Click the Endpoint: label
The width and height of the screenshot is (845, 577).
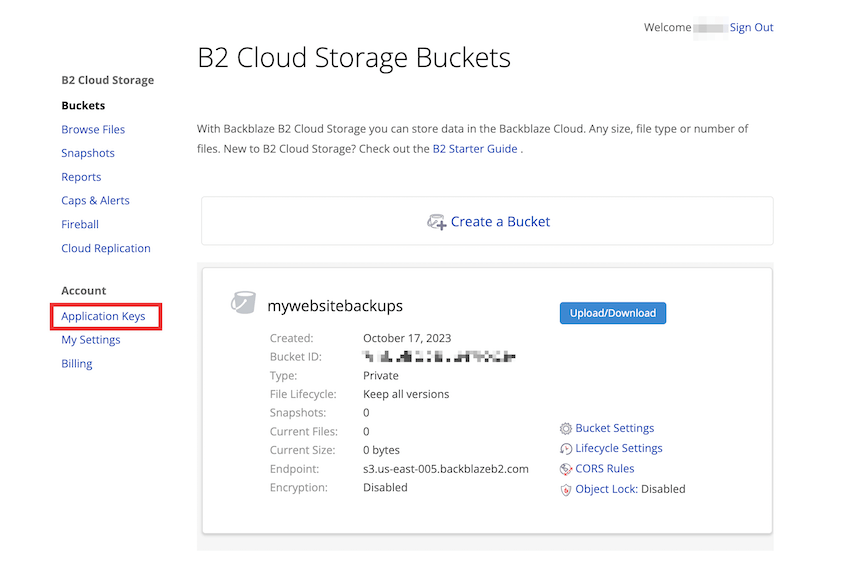294,469
